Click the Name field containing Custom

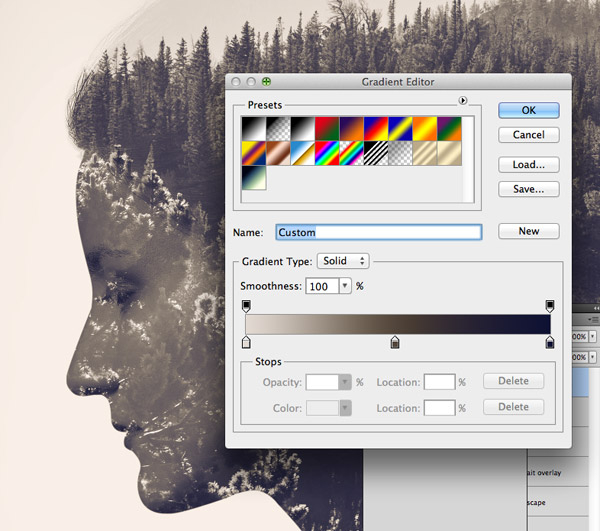pos(378,232)
